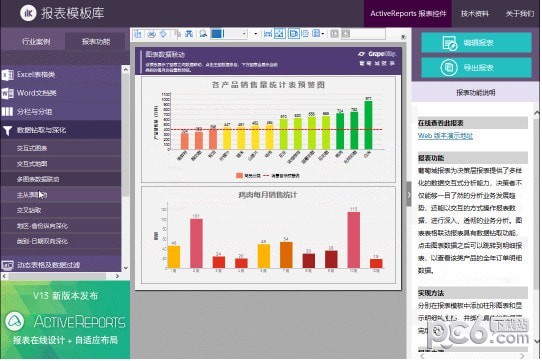The height and width of the screenshot is (361, 542).
Task: Click the solid blue square toolbar icon
Action: (216, 34)
